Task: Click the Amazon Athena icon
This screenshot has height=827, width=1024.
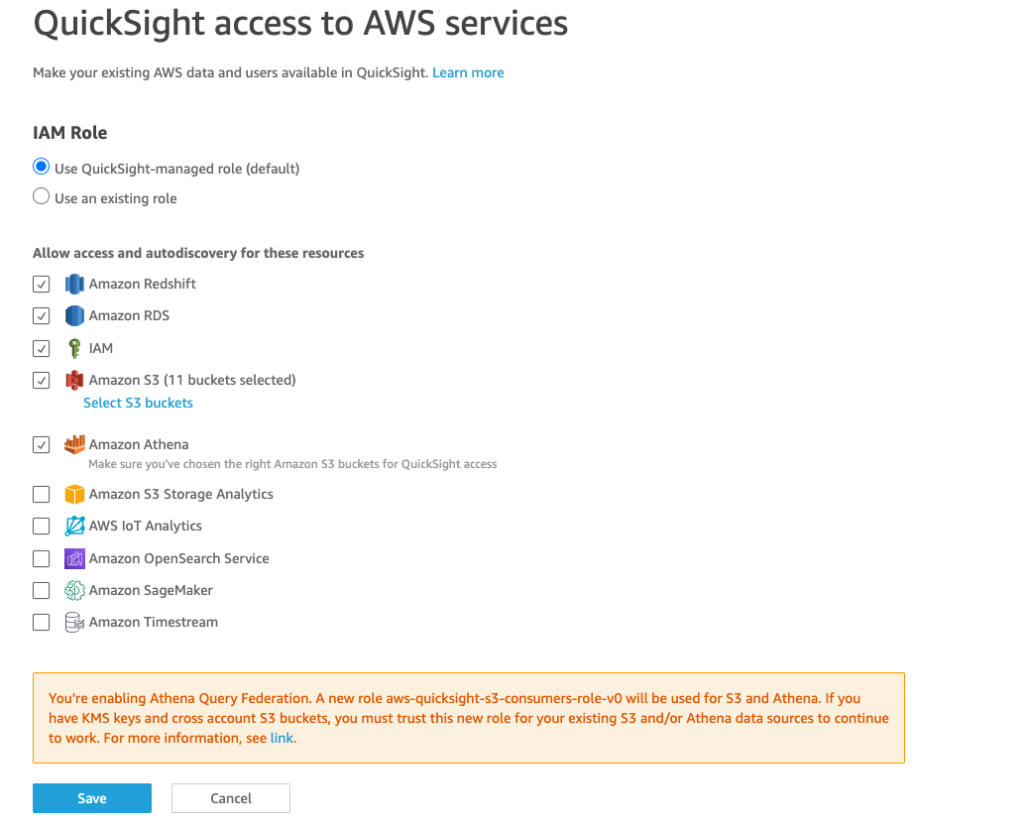Action: click(x=72, y=444)
